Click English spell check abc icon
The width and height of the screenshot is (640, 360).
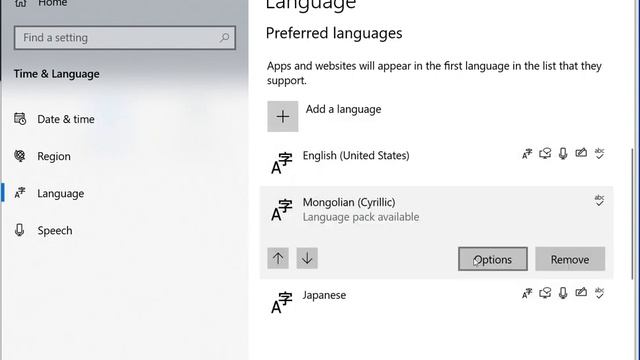[x=599, y=153]
